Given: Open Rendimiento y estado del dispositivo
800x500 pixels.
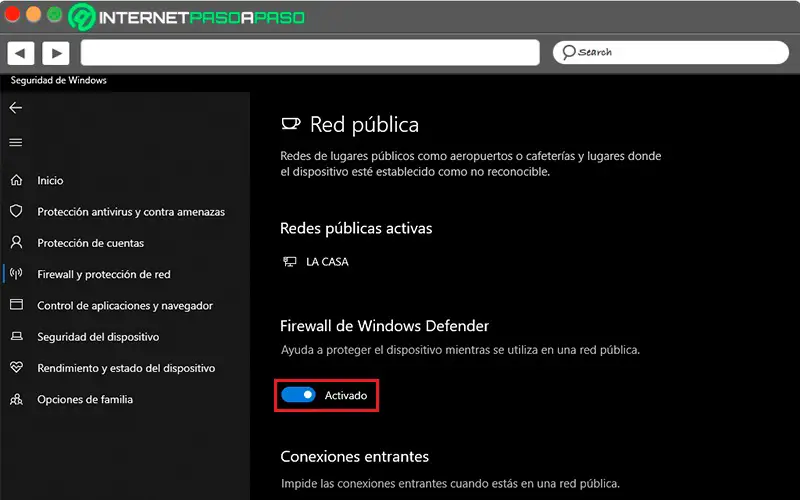Looking at the screenshot, I should pyautogui.click(x=126, y=368).
